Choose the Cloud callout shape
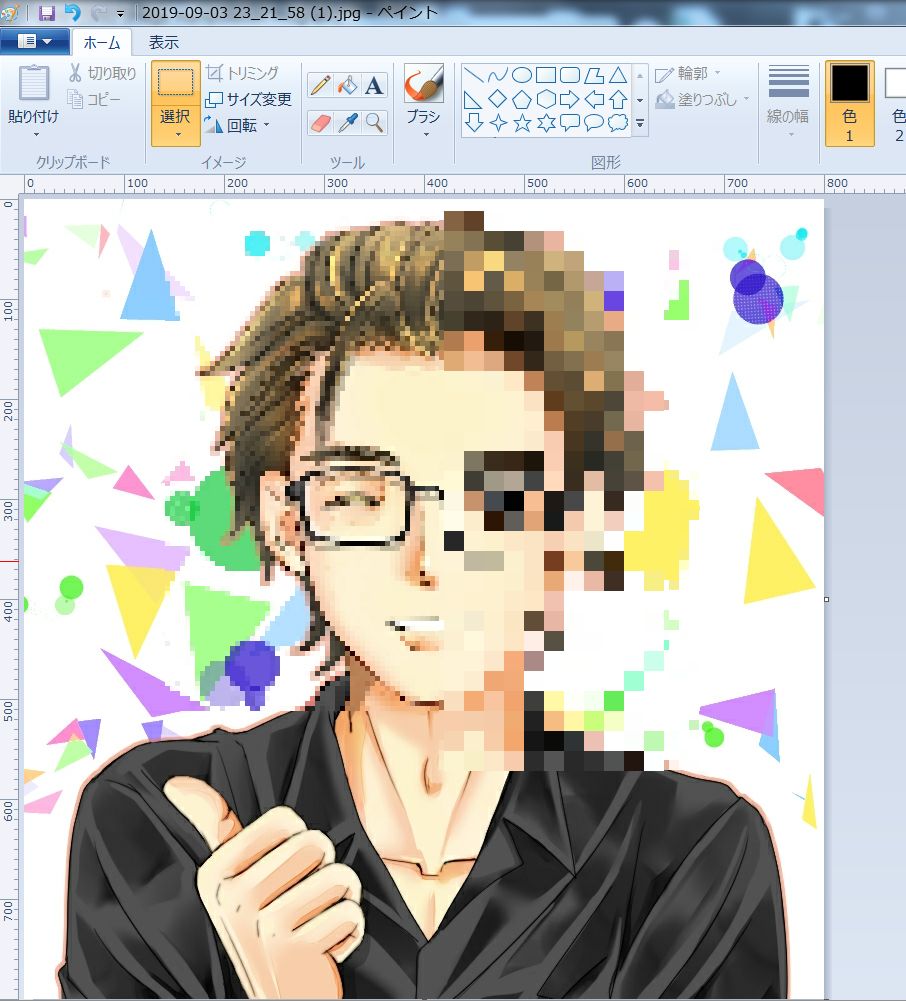The height and width of the screenshot is (1001, 906). (x=617, y=123)
